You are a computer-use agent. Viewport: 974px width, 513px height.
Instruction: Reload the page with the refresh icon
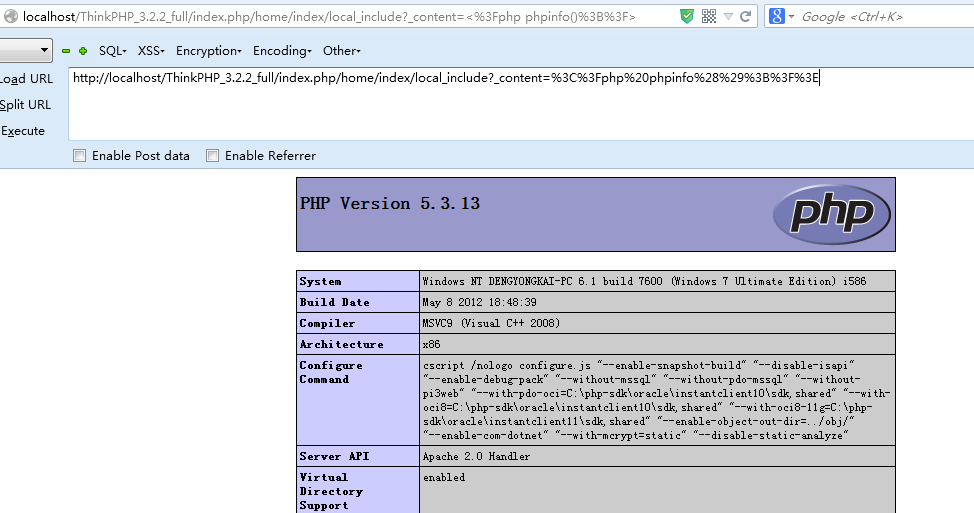[745, 16]
